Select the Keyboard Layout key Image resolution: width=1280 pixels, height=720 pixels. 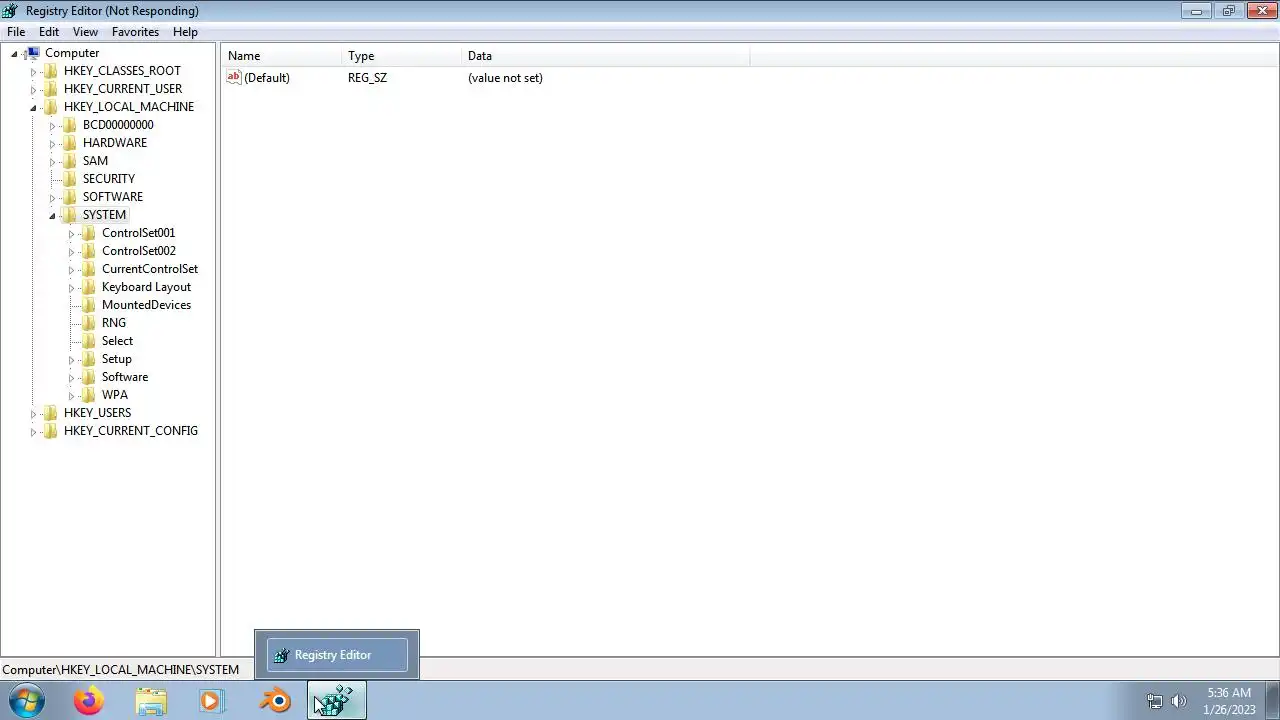point(146,287)
